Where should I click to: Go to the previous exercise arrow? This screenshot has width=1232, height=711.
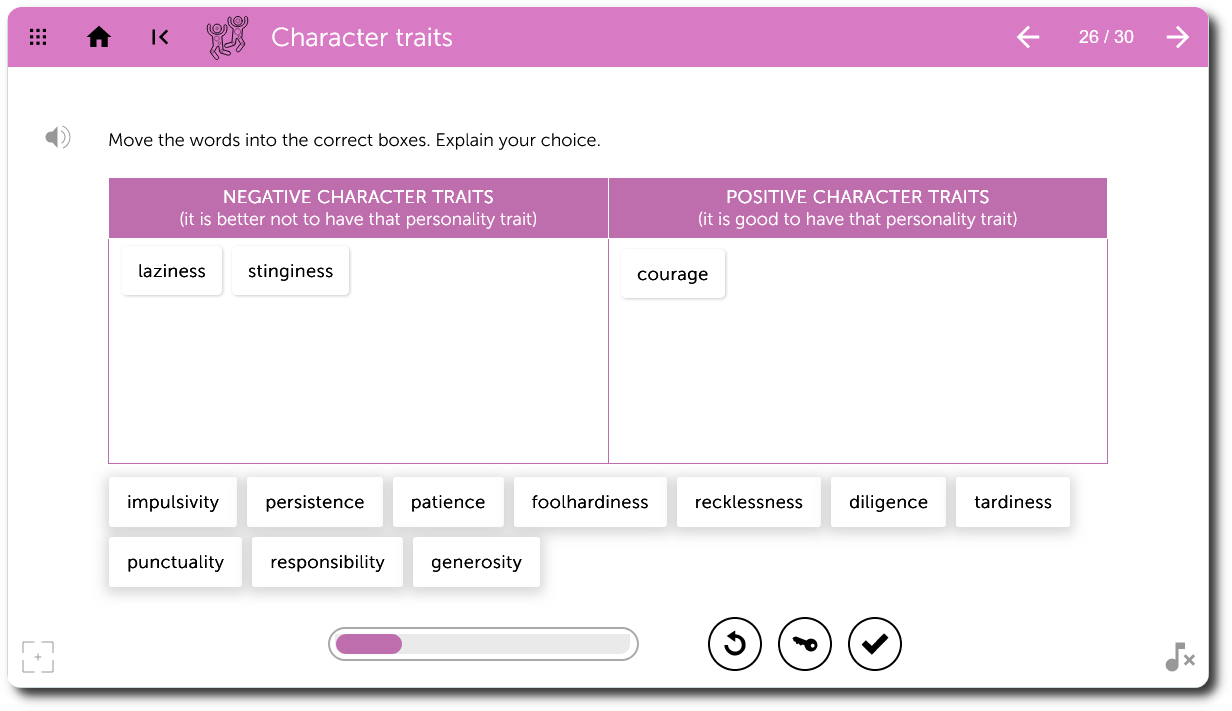1028,38
